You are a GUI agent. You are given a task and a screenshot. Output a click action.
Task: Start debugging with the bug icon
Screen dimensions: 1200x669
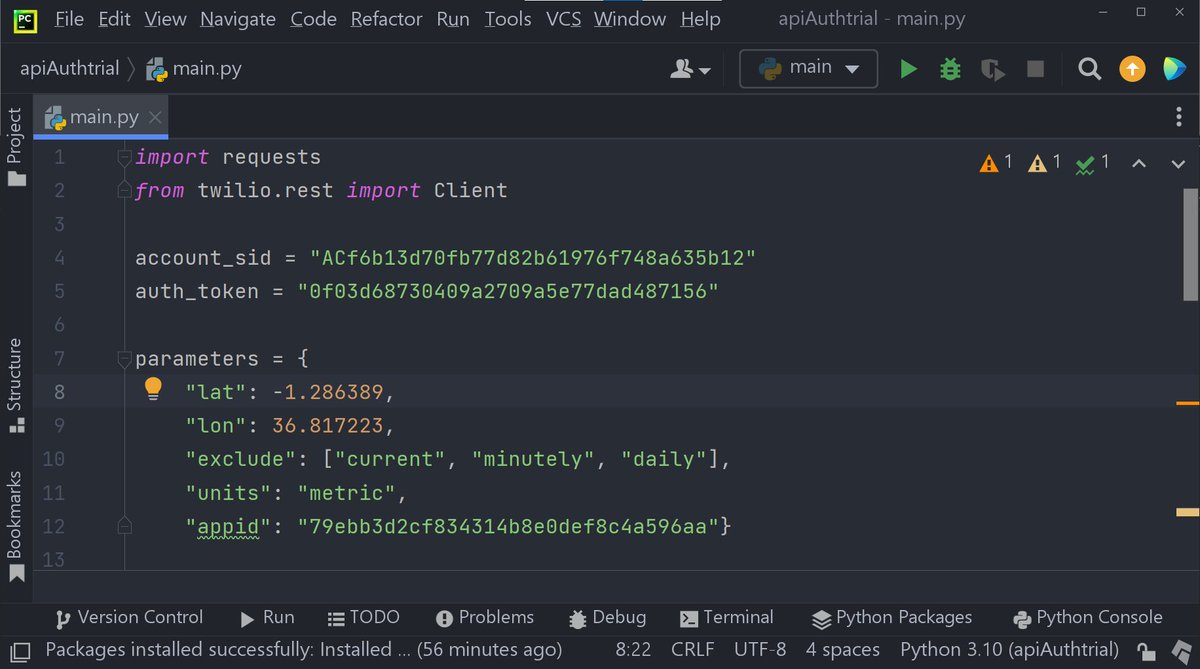(950, 69)
